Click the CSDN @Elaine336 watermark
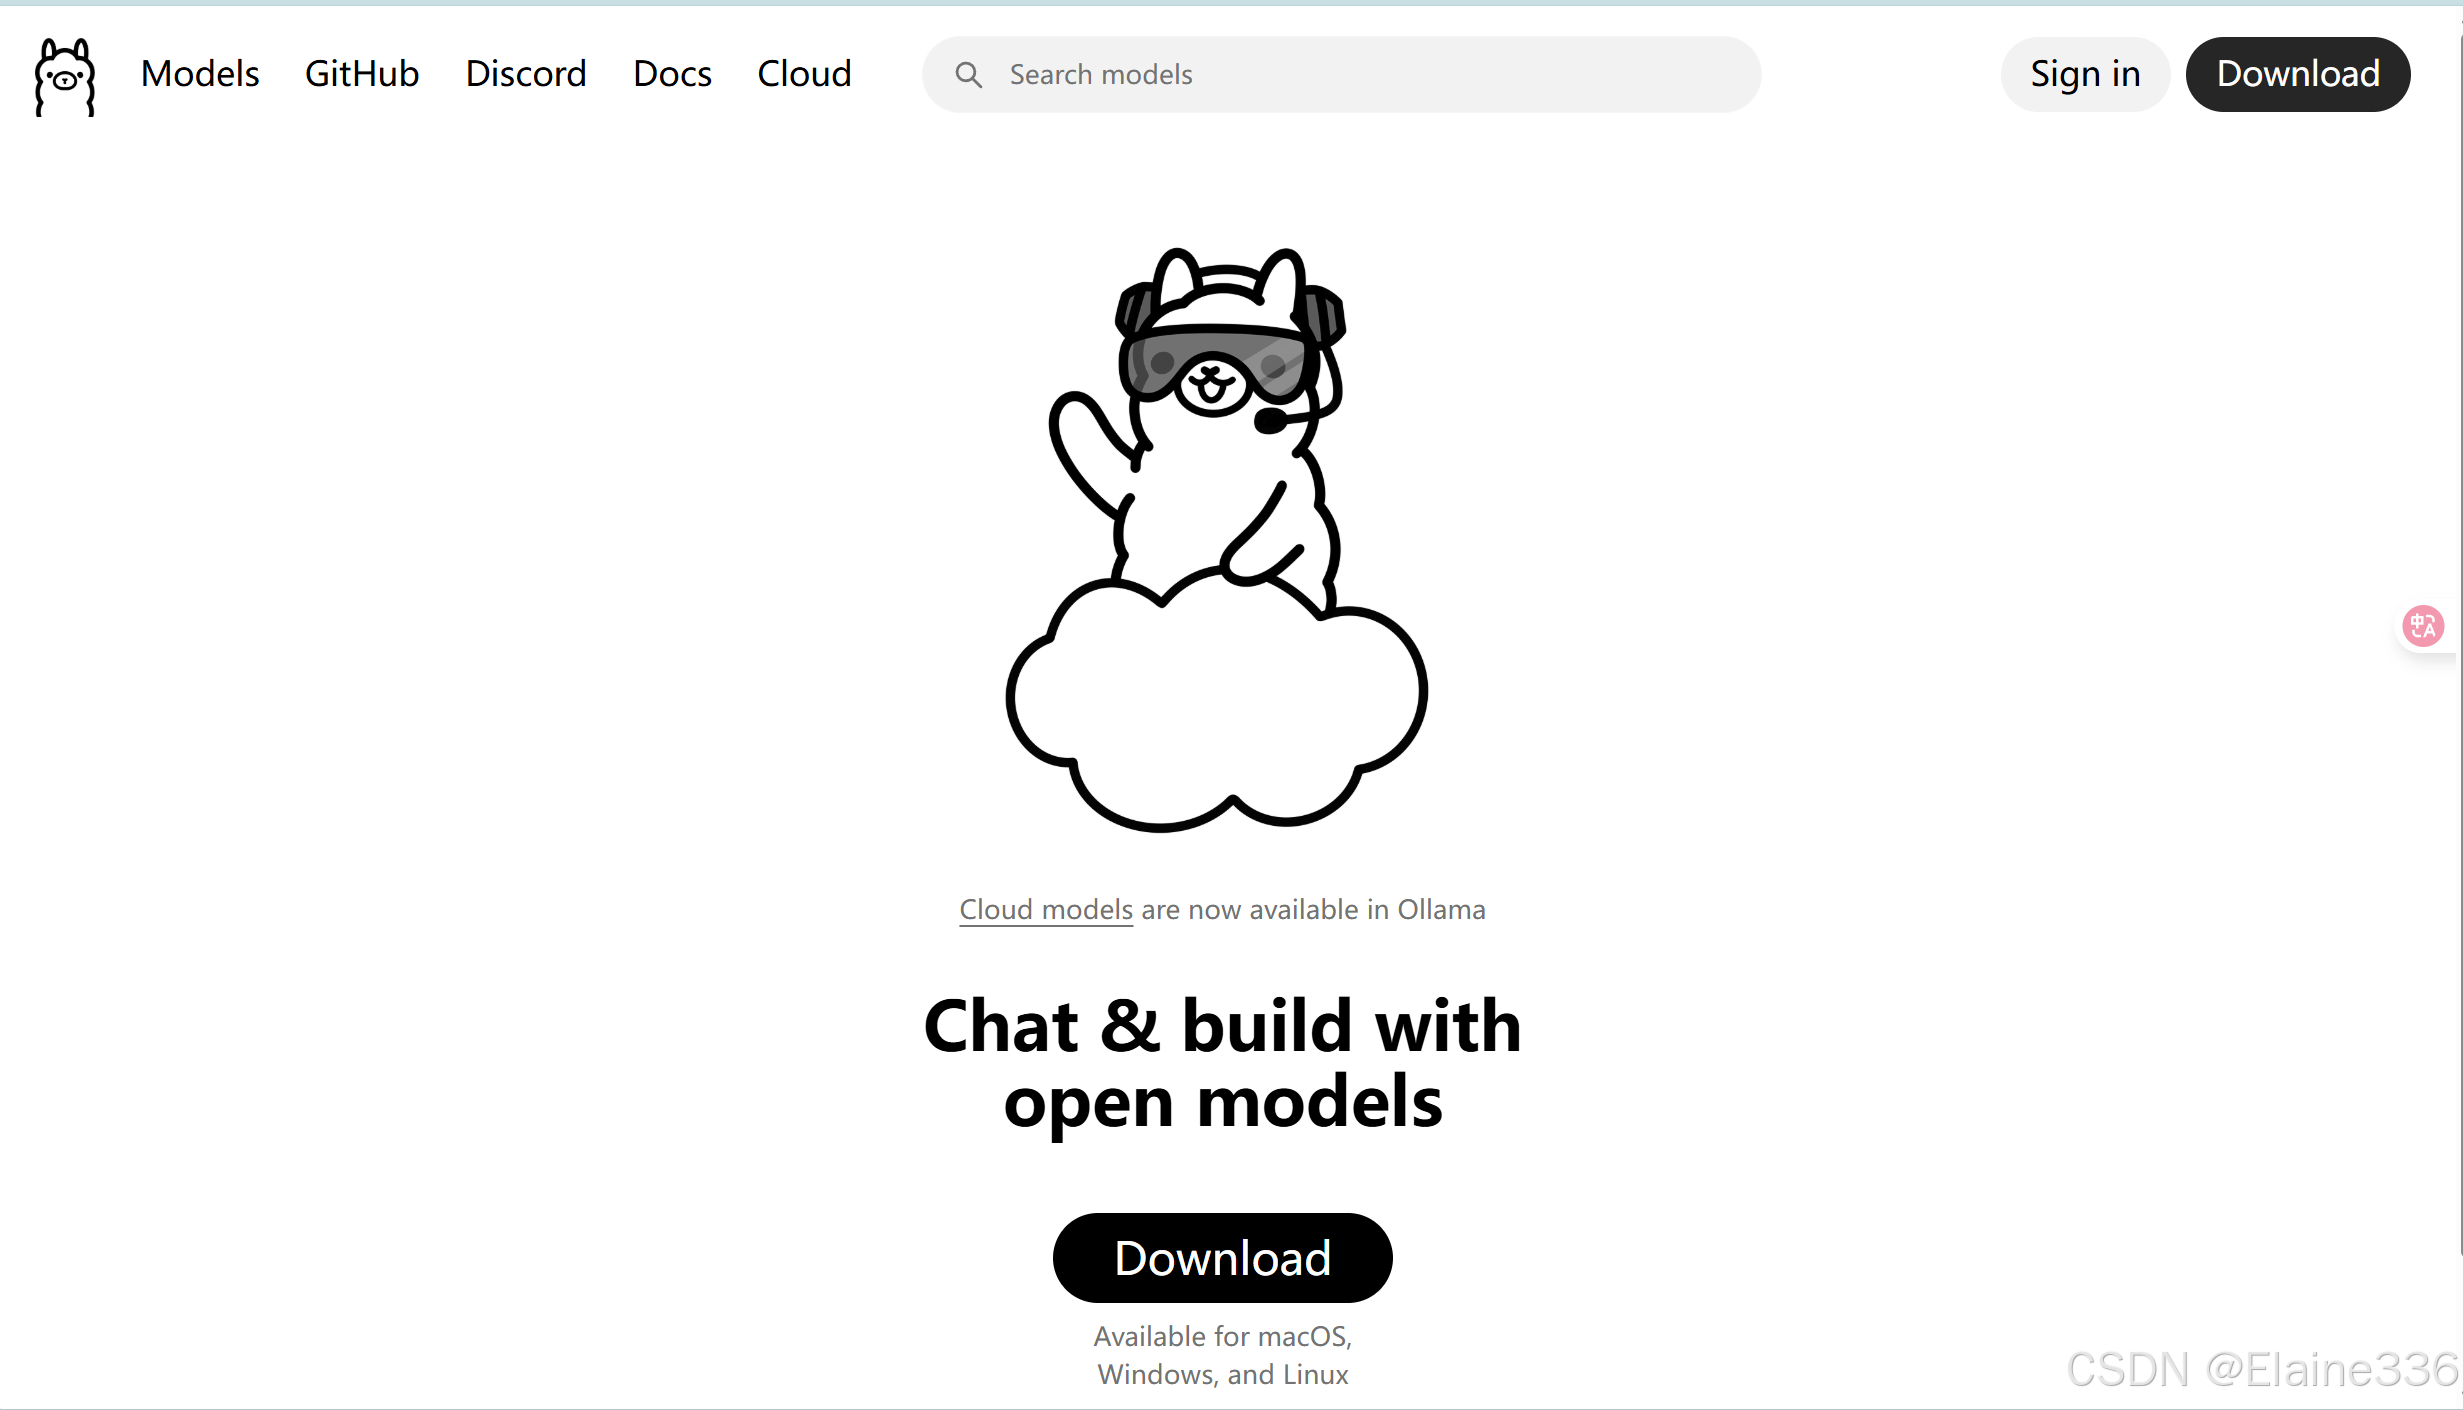The height and width of the screenshot is (1410, 2463). (2262, 1370)
